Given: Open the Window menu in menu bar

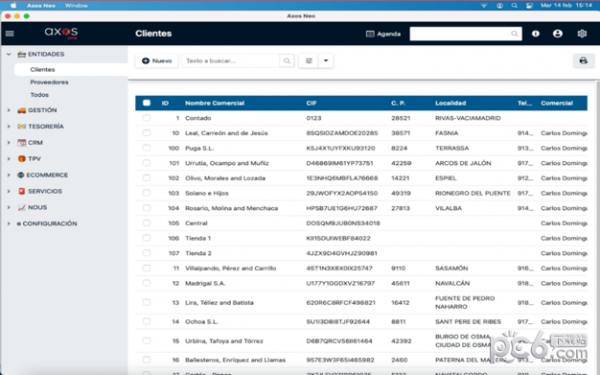Looking at the screenshot, I should (76, 6).
